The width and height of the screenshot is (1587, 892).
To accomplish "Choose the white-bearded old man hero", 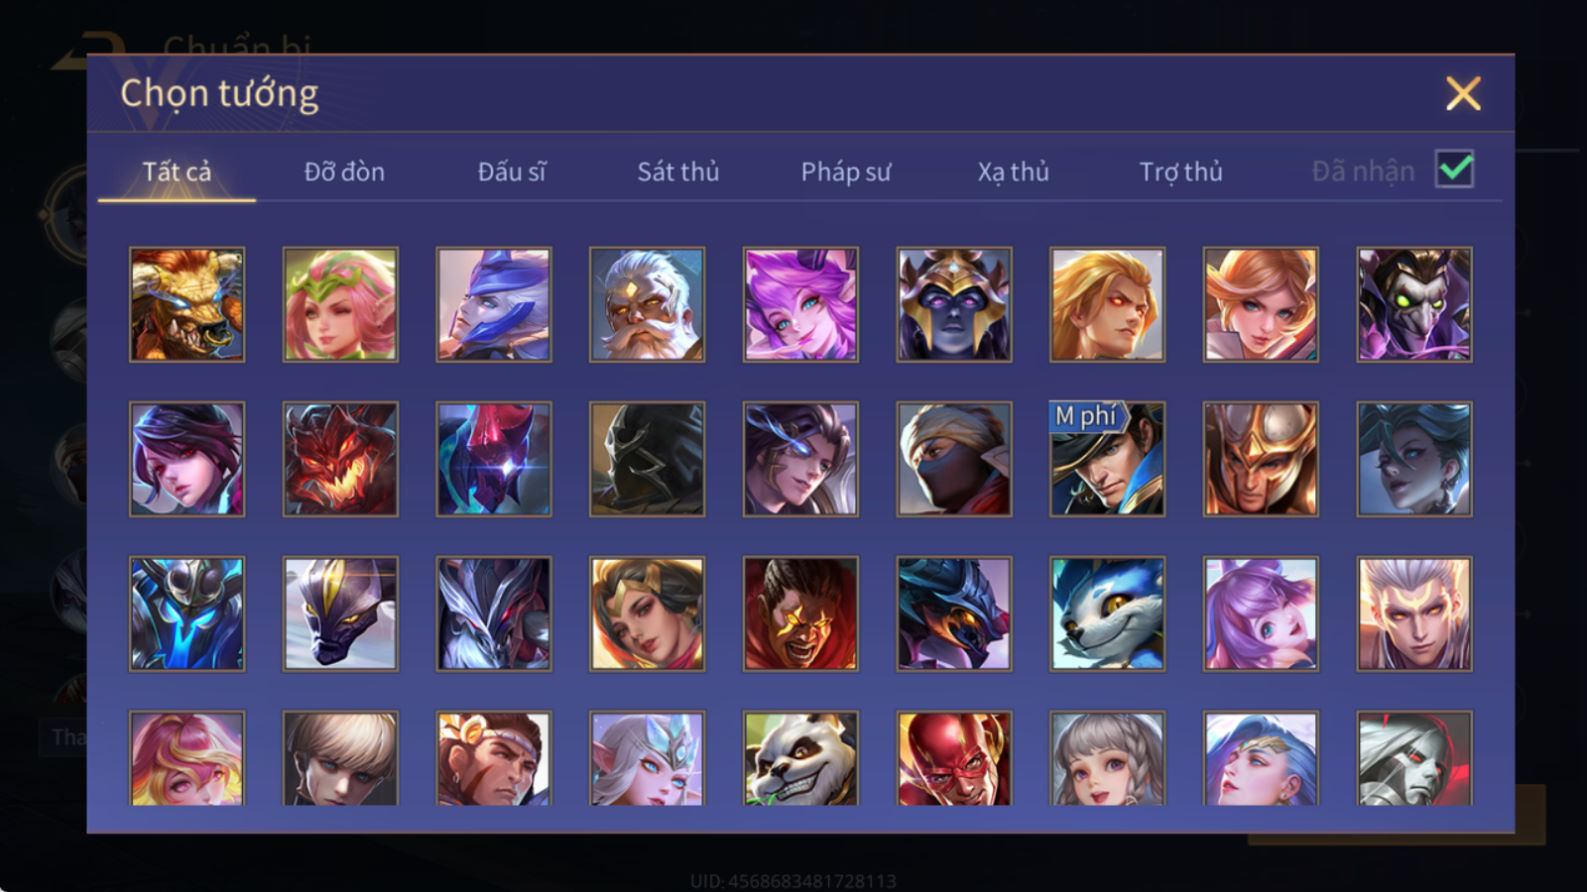I will (647, 305).
